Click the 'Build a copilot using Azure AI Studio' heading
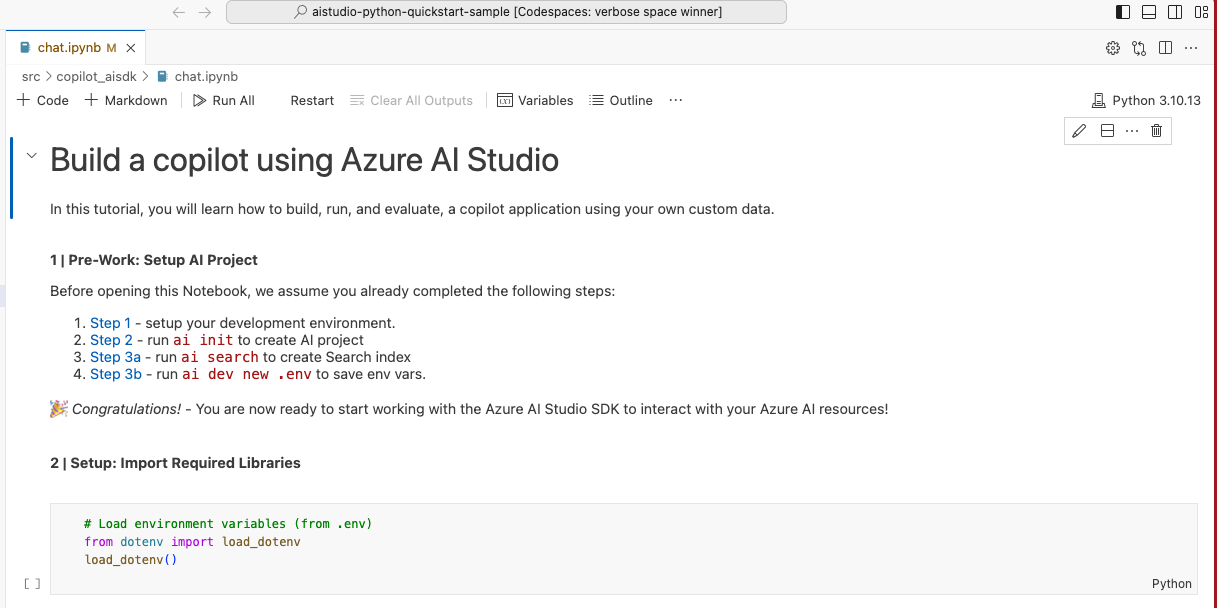The width and height of the screenshot is (1217, 608). pyautogui.click(x=304, y=160)
